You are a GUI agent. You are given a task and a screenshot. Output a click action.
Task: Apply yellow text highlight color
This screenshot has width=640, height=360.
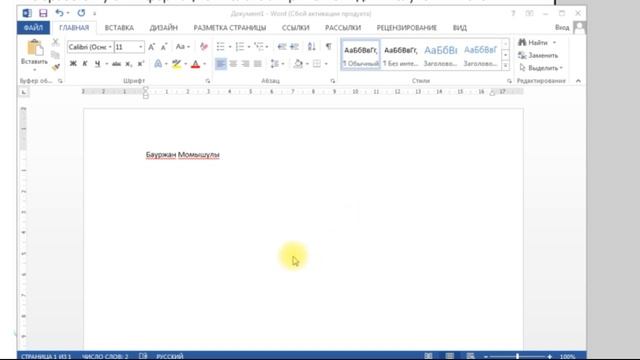pyautogui.click(x=176, y=64)
